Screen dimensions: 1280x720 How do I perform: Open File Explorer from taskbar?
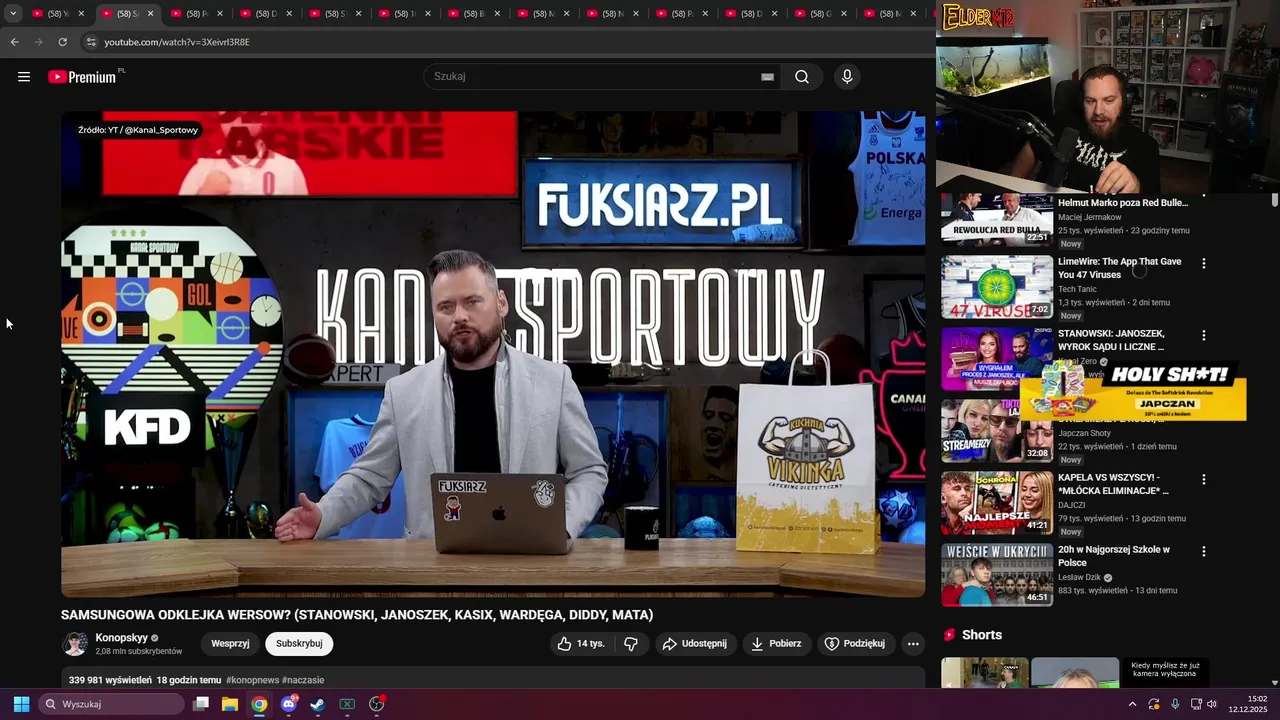tap(230, 704)
